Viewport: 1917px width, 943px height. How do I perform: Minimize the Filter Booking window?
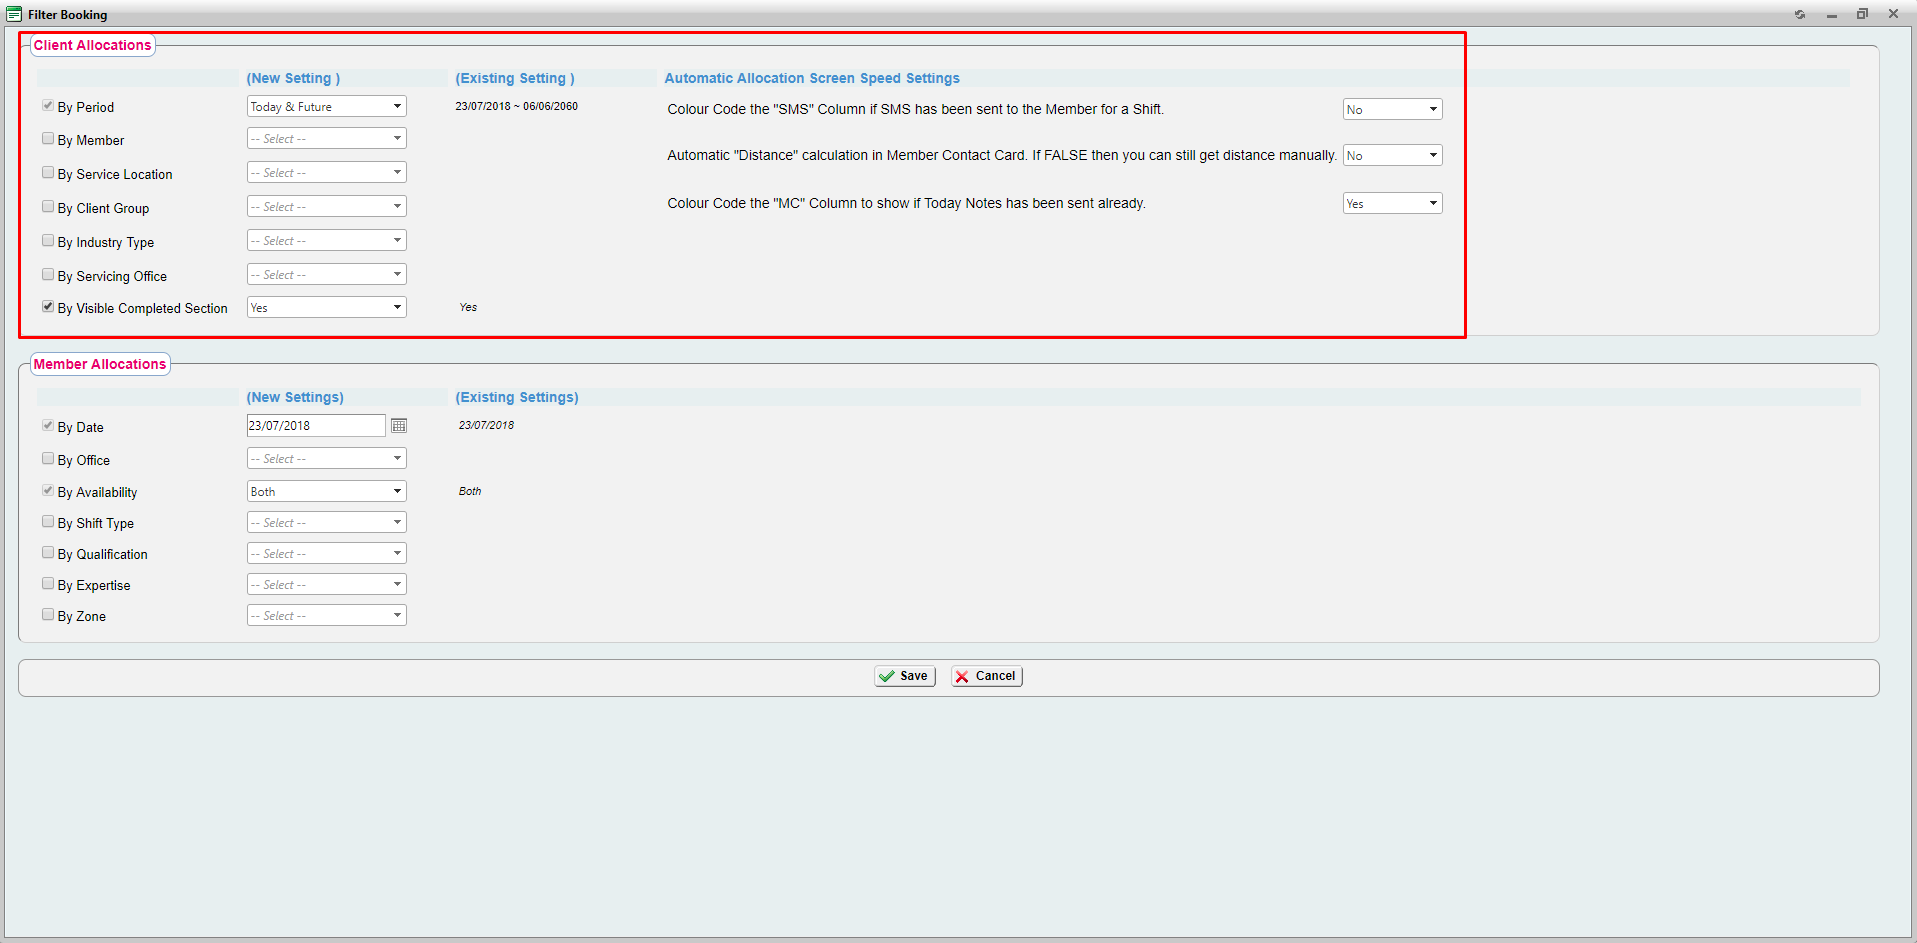1832,14
